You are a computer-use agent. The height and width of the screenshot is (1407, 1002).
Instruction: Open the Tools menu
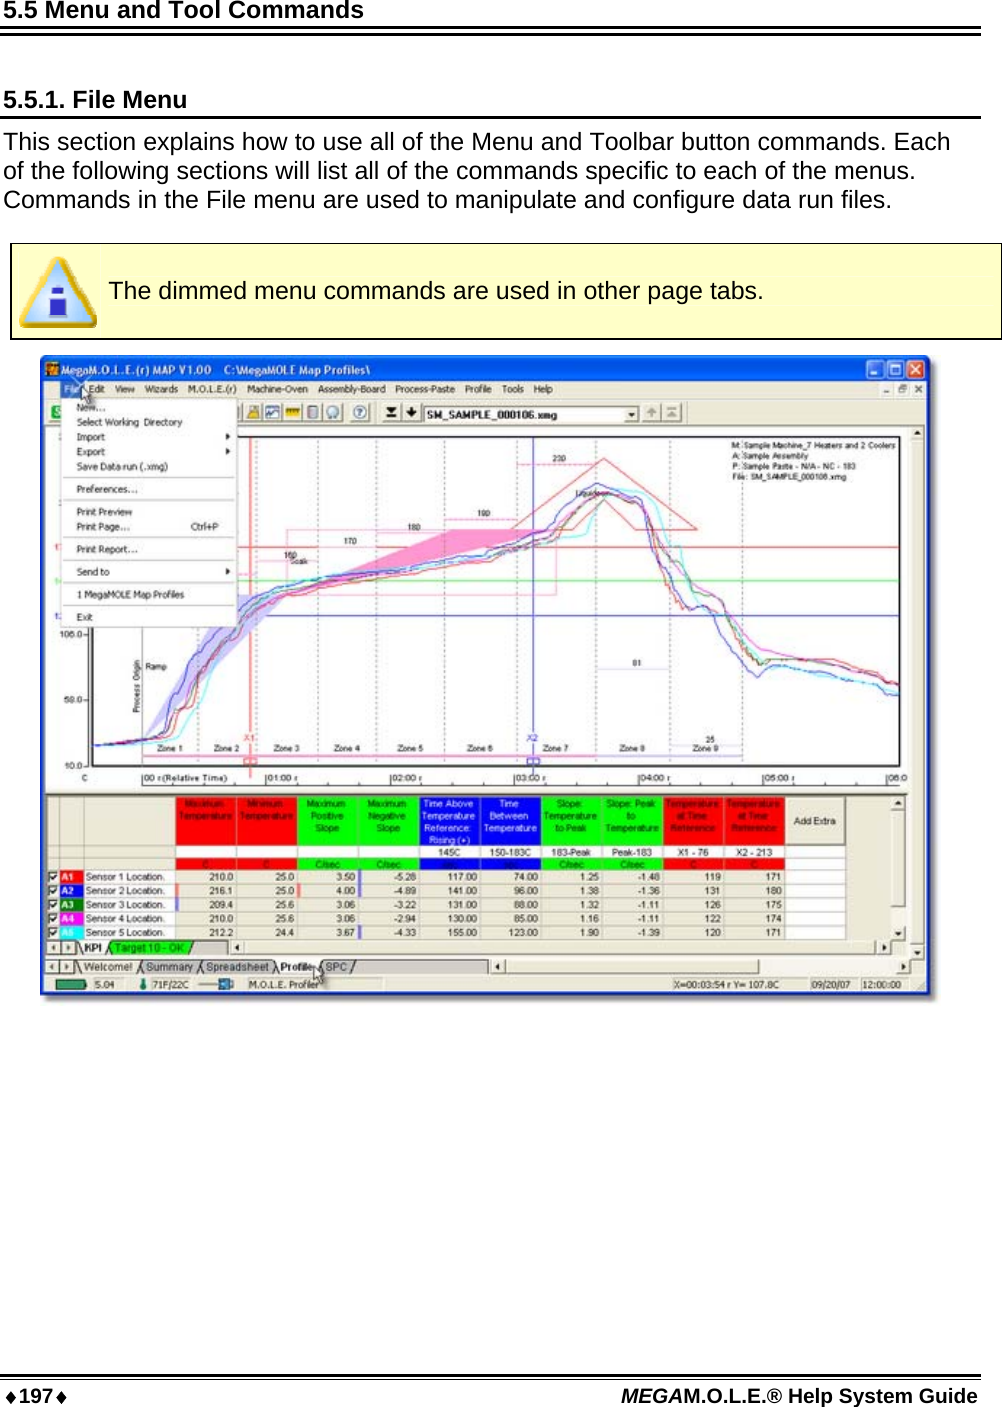(x=512, y=389)
